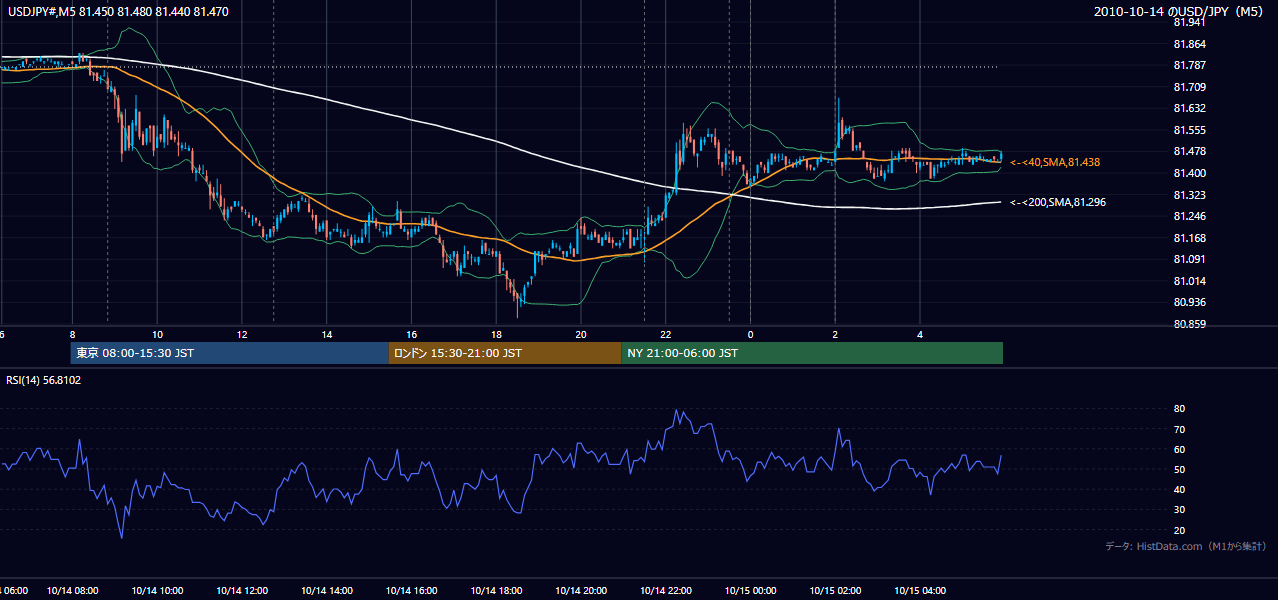This screenshot has height=600, width=1278.
Task: Click the 81.014 price axis label
Action: pyautogui.click(x=1189, y=281)
